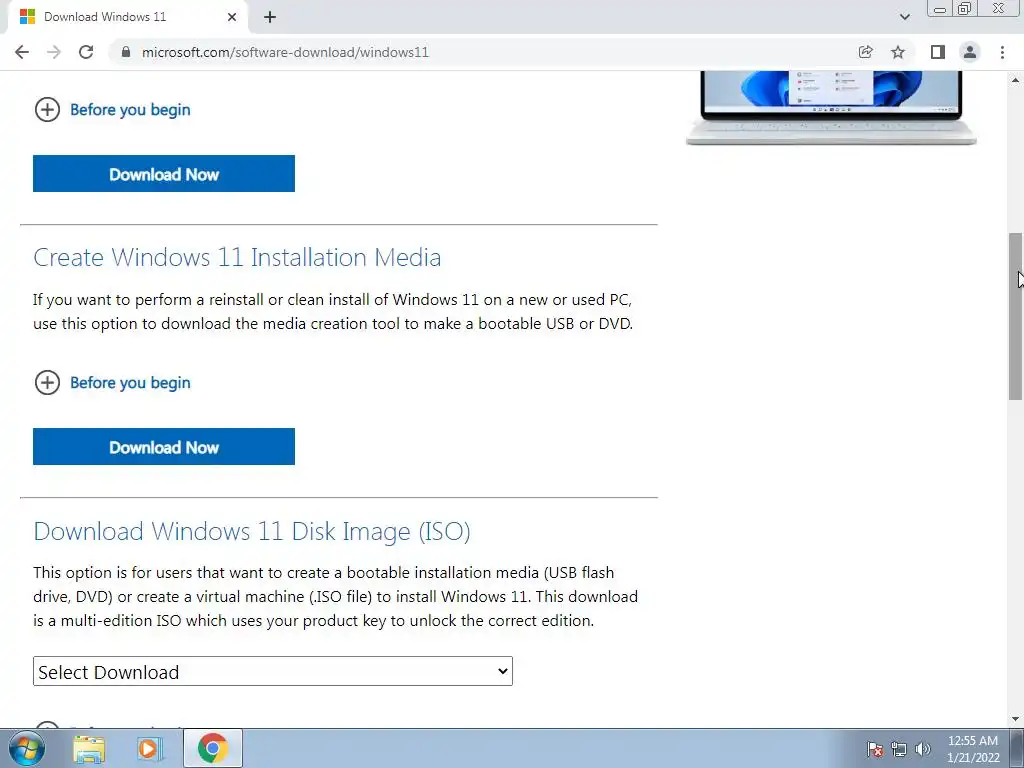Click the scrollbar up arrow
The height and width of the screenshot is (768, 1024).
(1016, 80)
